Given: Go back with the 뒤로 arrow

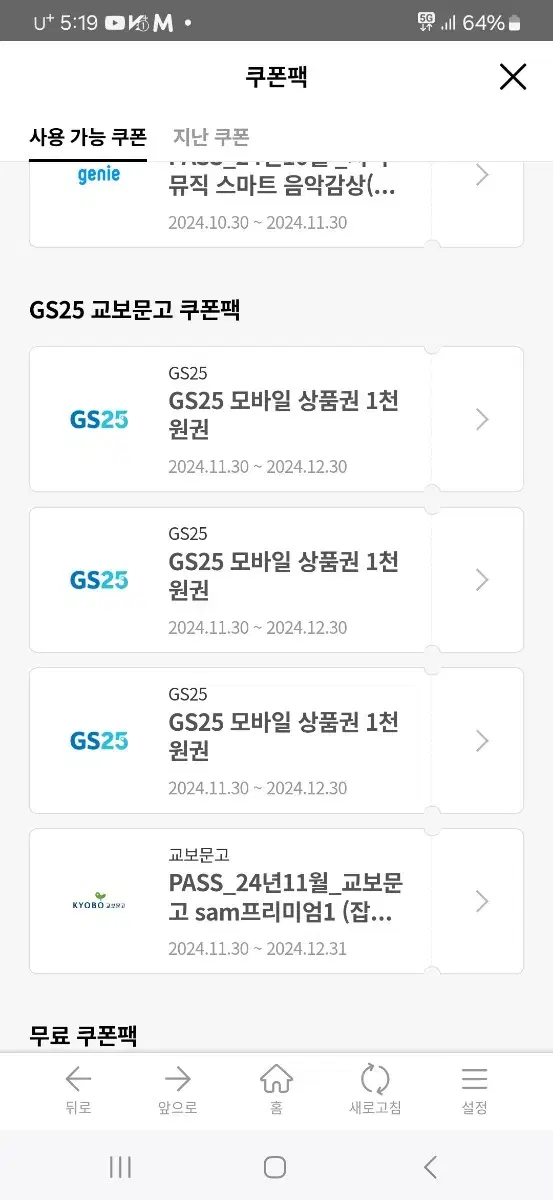Looking at the screenshot, I should point(78,1089).
